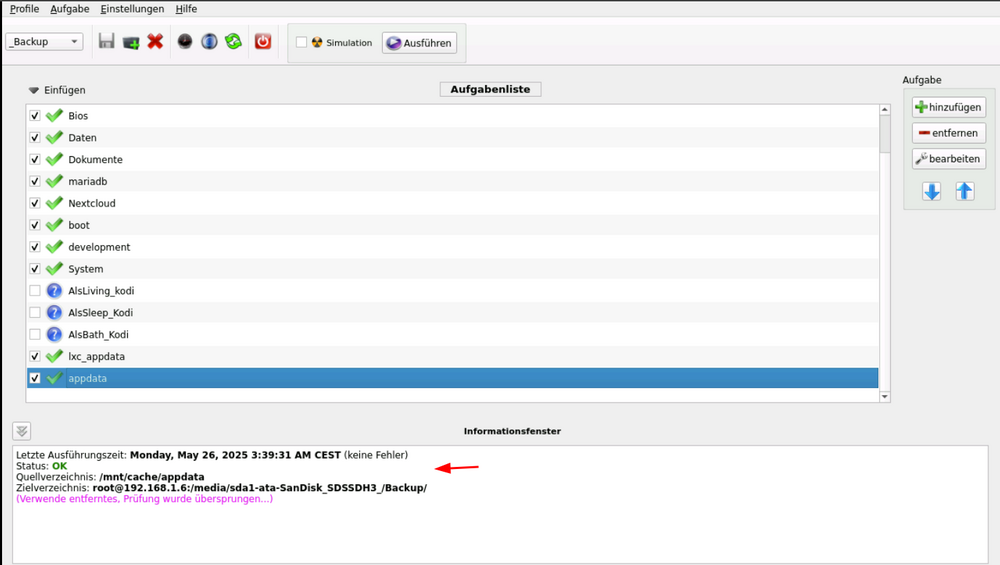Click the scrollbar up arrow
This screenshot has height=565, width=1000.
(885, 110)
